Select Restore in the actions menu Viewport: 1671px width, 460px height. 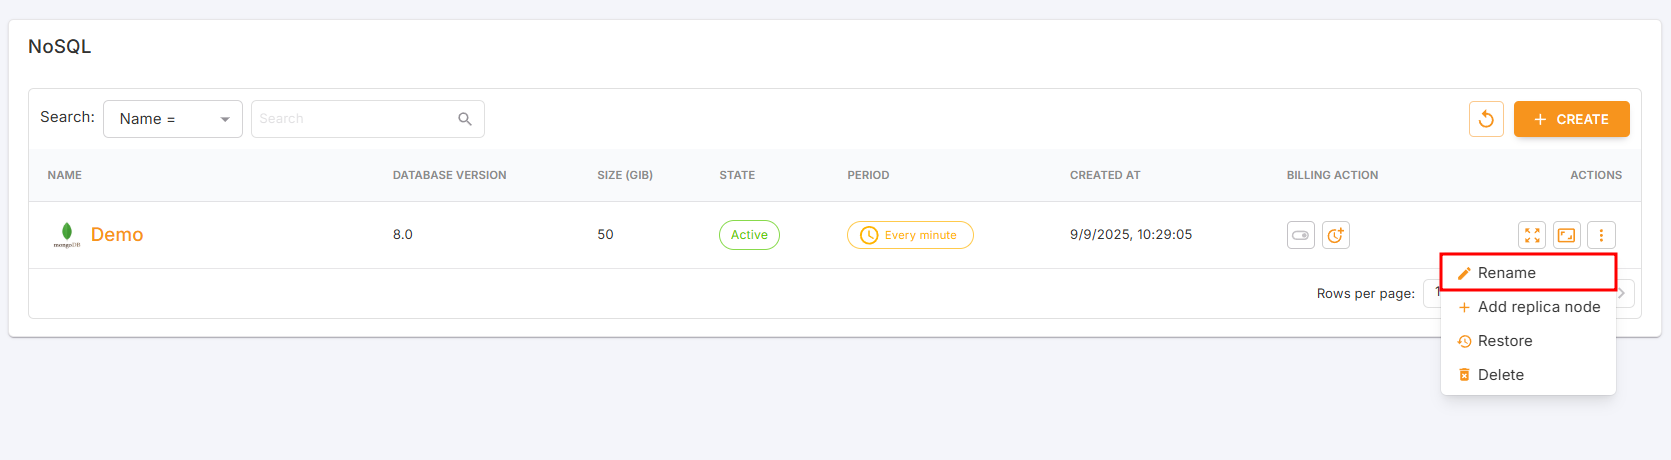tap(1504, 341)
